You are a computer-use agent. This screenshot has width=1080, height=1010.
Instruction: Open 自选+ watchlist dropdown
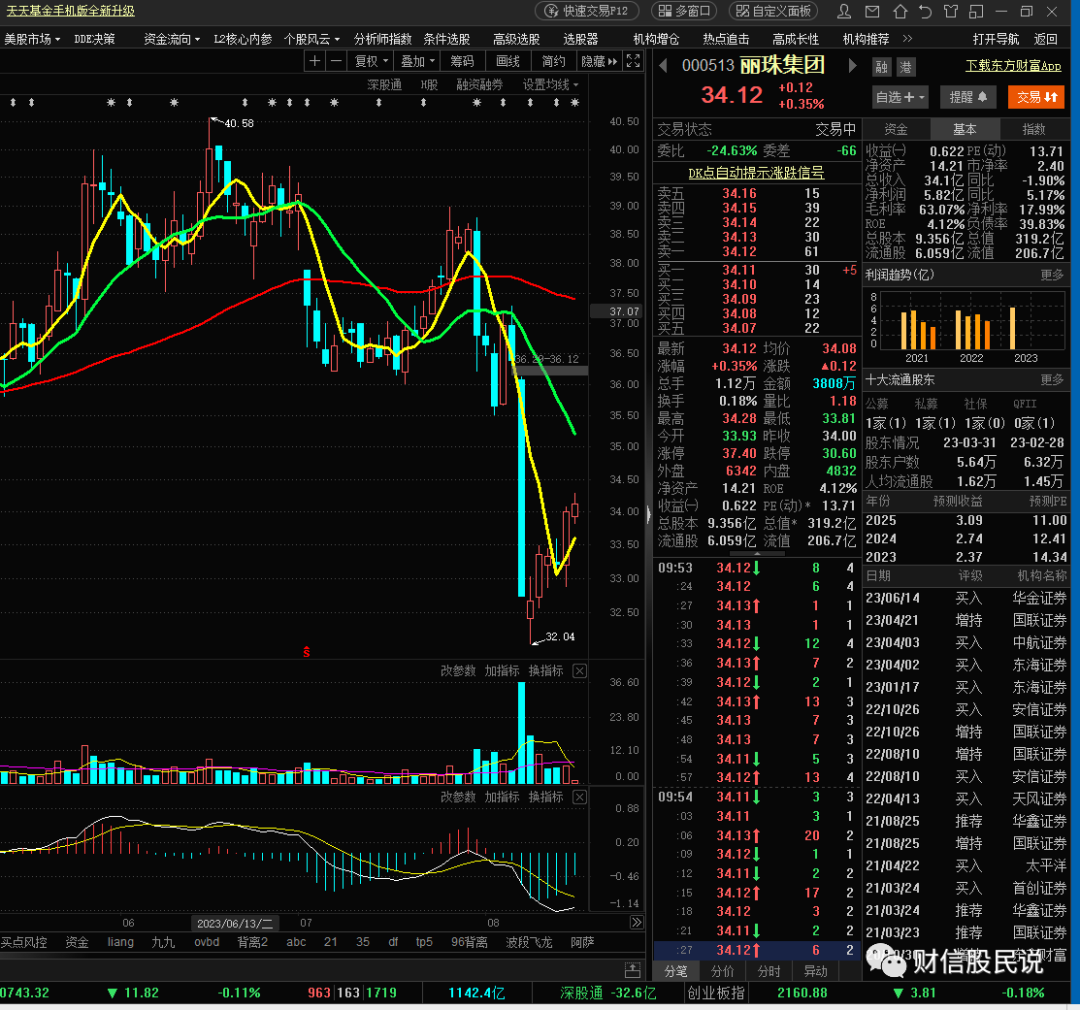[x=900, y=97]
